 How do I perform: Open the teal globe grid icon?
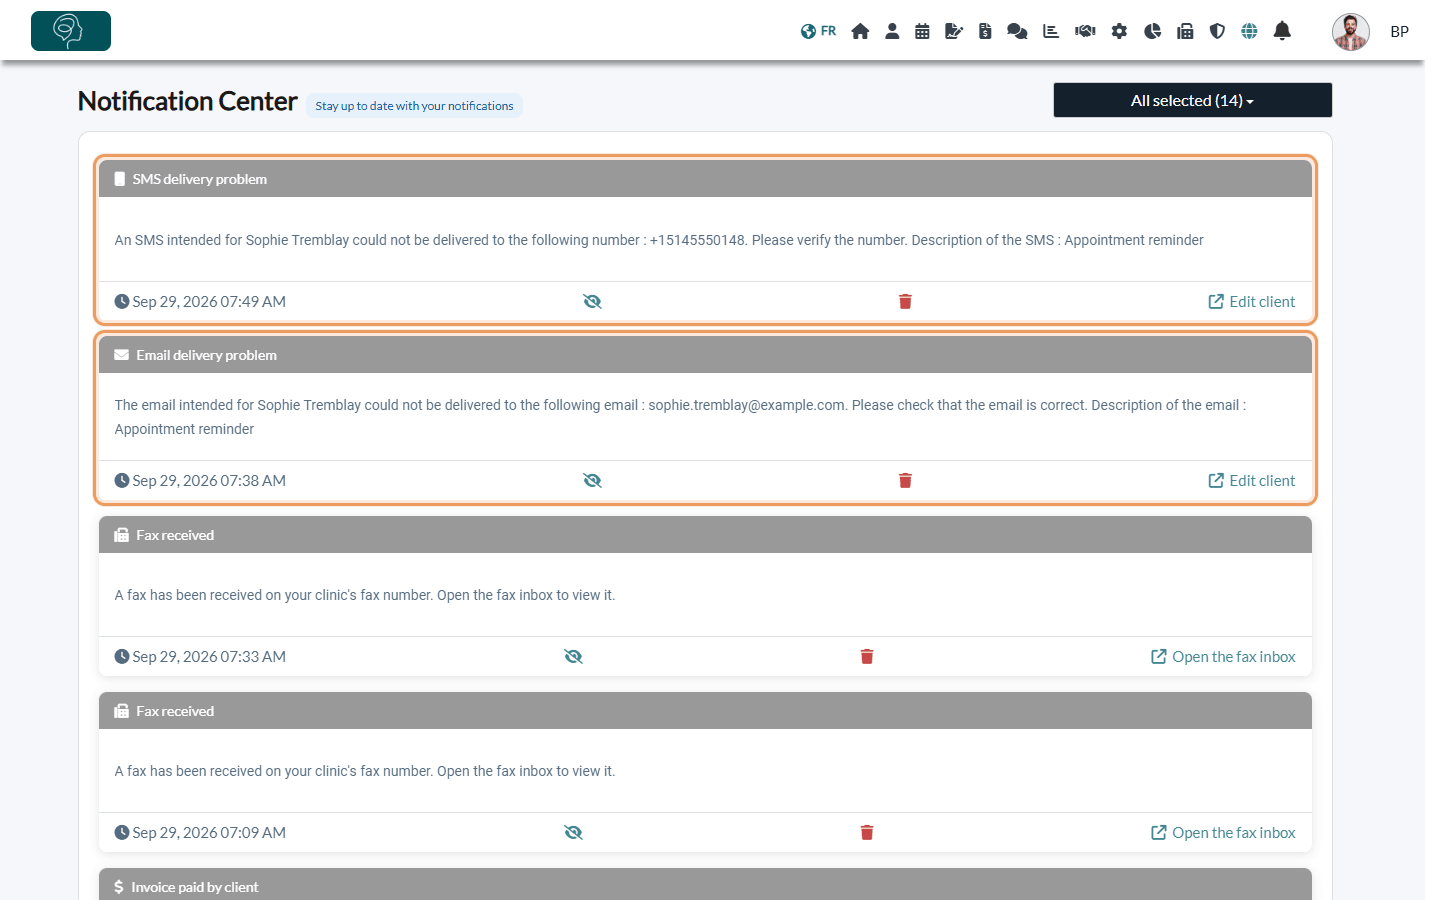tap(1249, 31)
